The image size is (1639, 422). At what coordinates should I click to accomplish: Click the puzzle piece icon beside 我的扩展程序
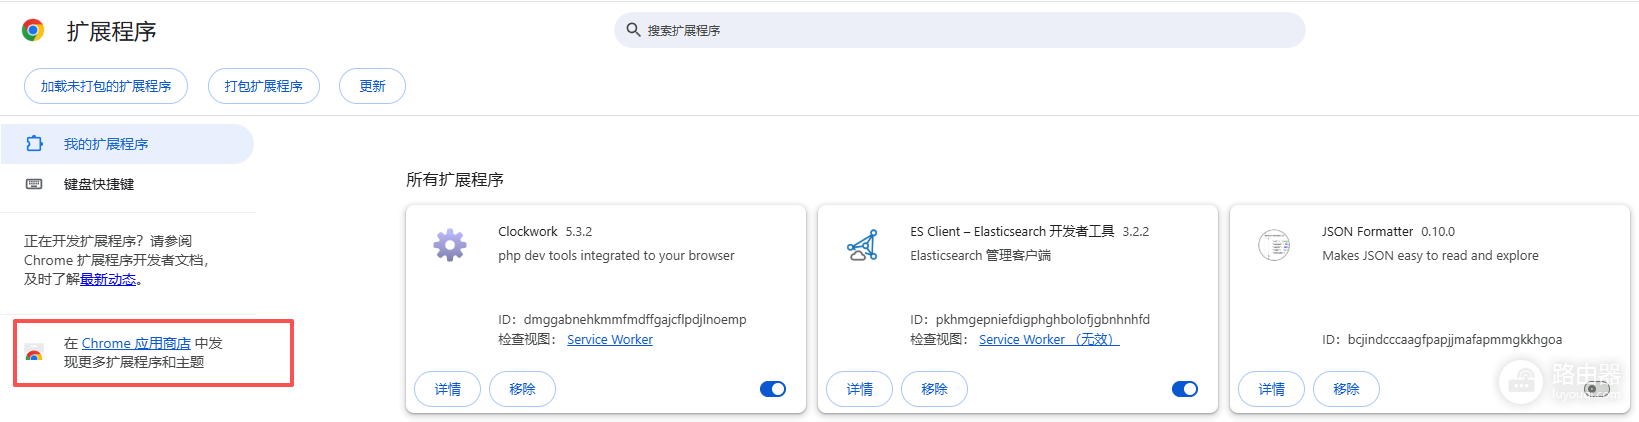[35, 143]
